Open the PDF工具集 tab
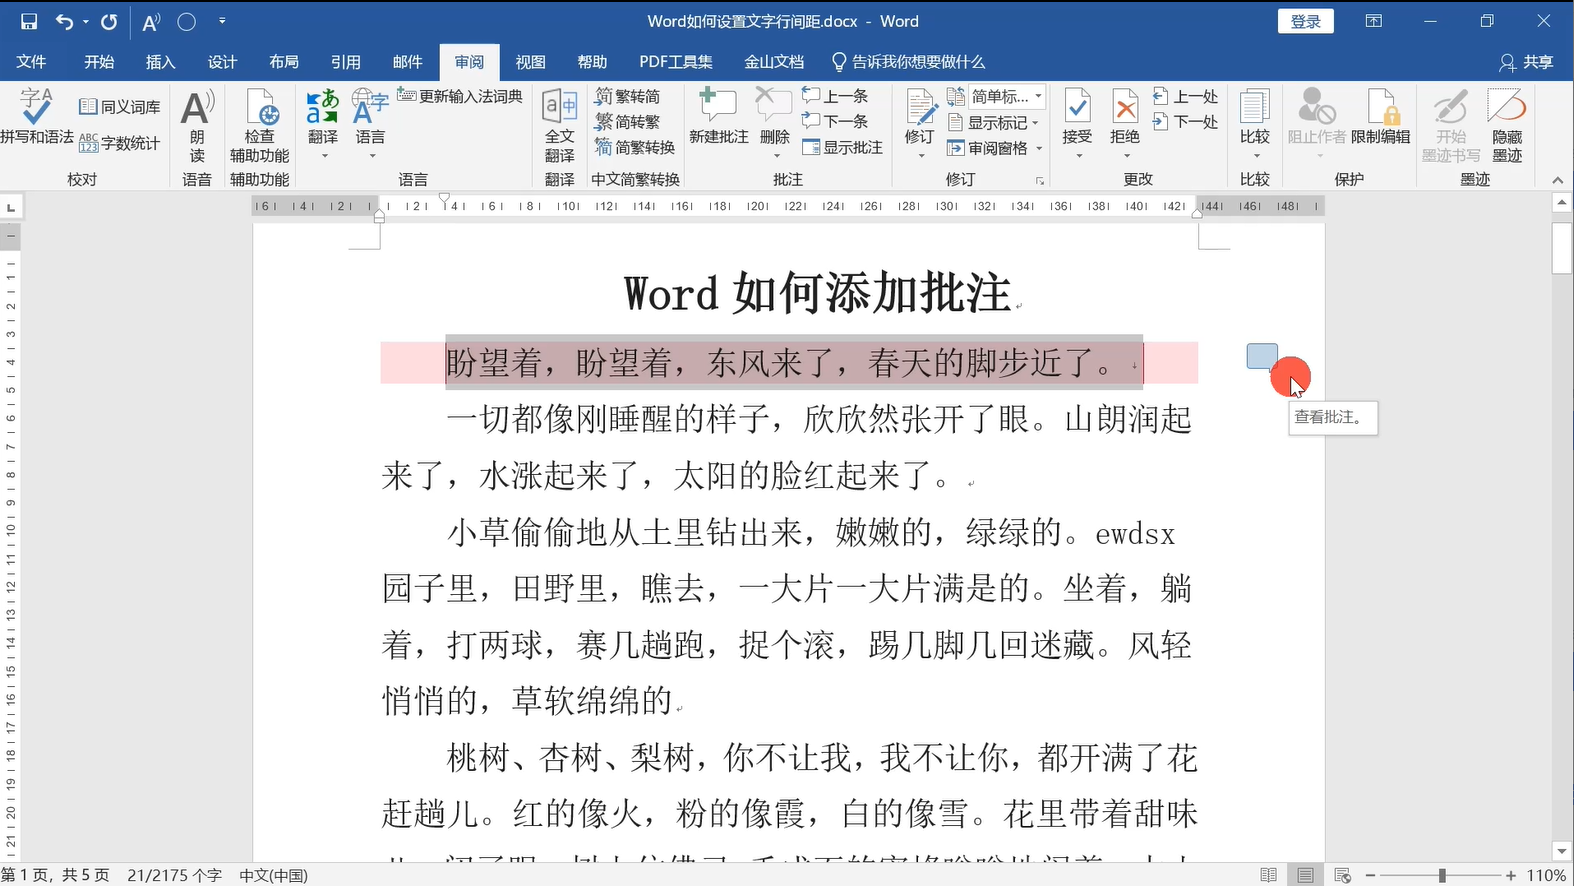 click(676, 62)
